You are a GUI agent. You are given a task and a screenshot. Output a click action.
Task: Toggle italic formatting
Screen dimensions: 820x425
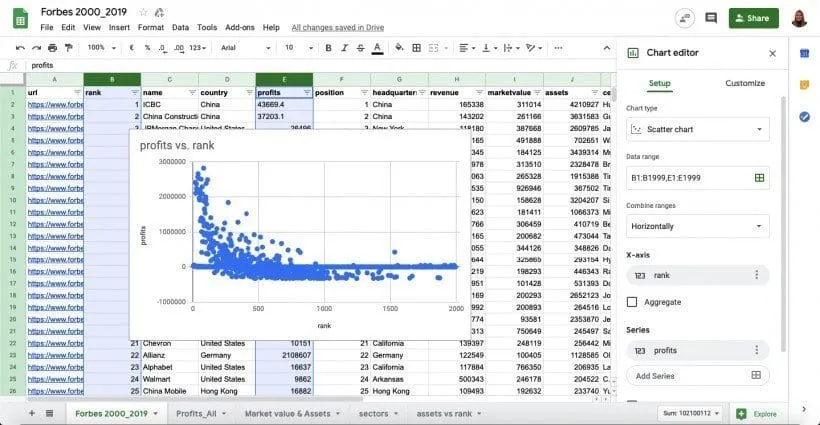[344, 48]
